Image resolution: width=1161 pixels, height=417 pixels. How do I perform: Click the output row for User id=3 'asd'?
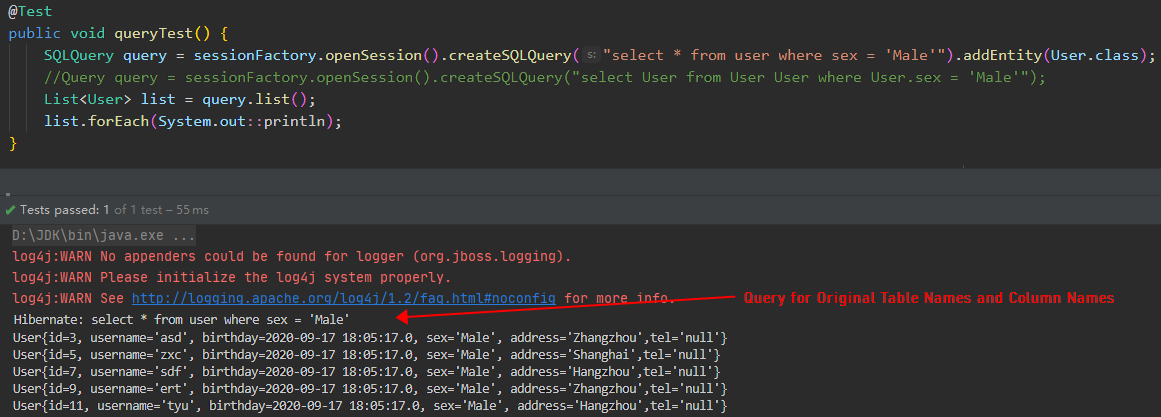click(x=370, y=338)
